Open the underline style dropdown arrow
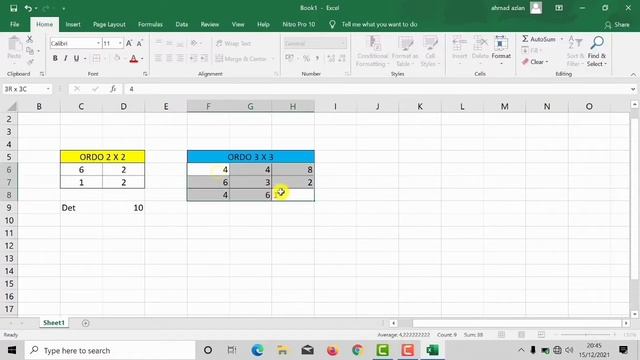Viewport: 640px width, 360px height. coord(84,59)
